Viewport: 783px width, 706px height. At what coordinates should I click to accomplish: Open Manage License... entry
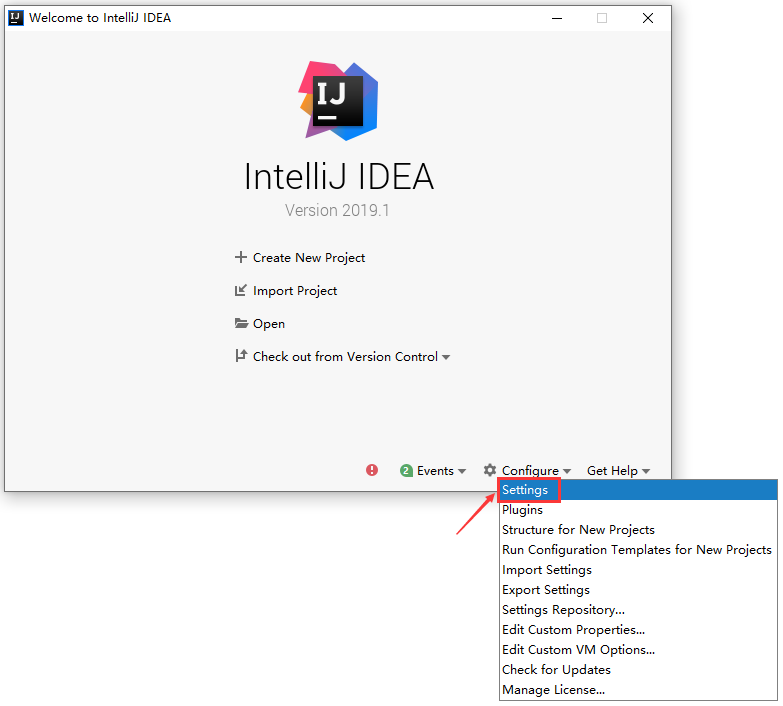640,691
